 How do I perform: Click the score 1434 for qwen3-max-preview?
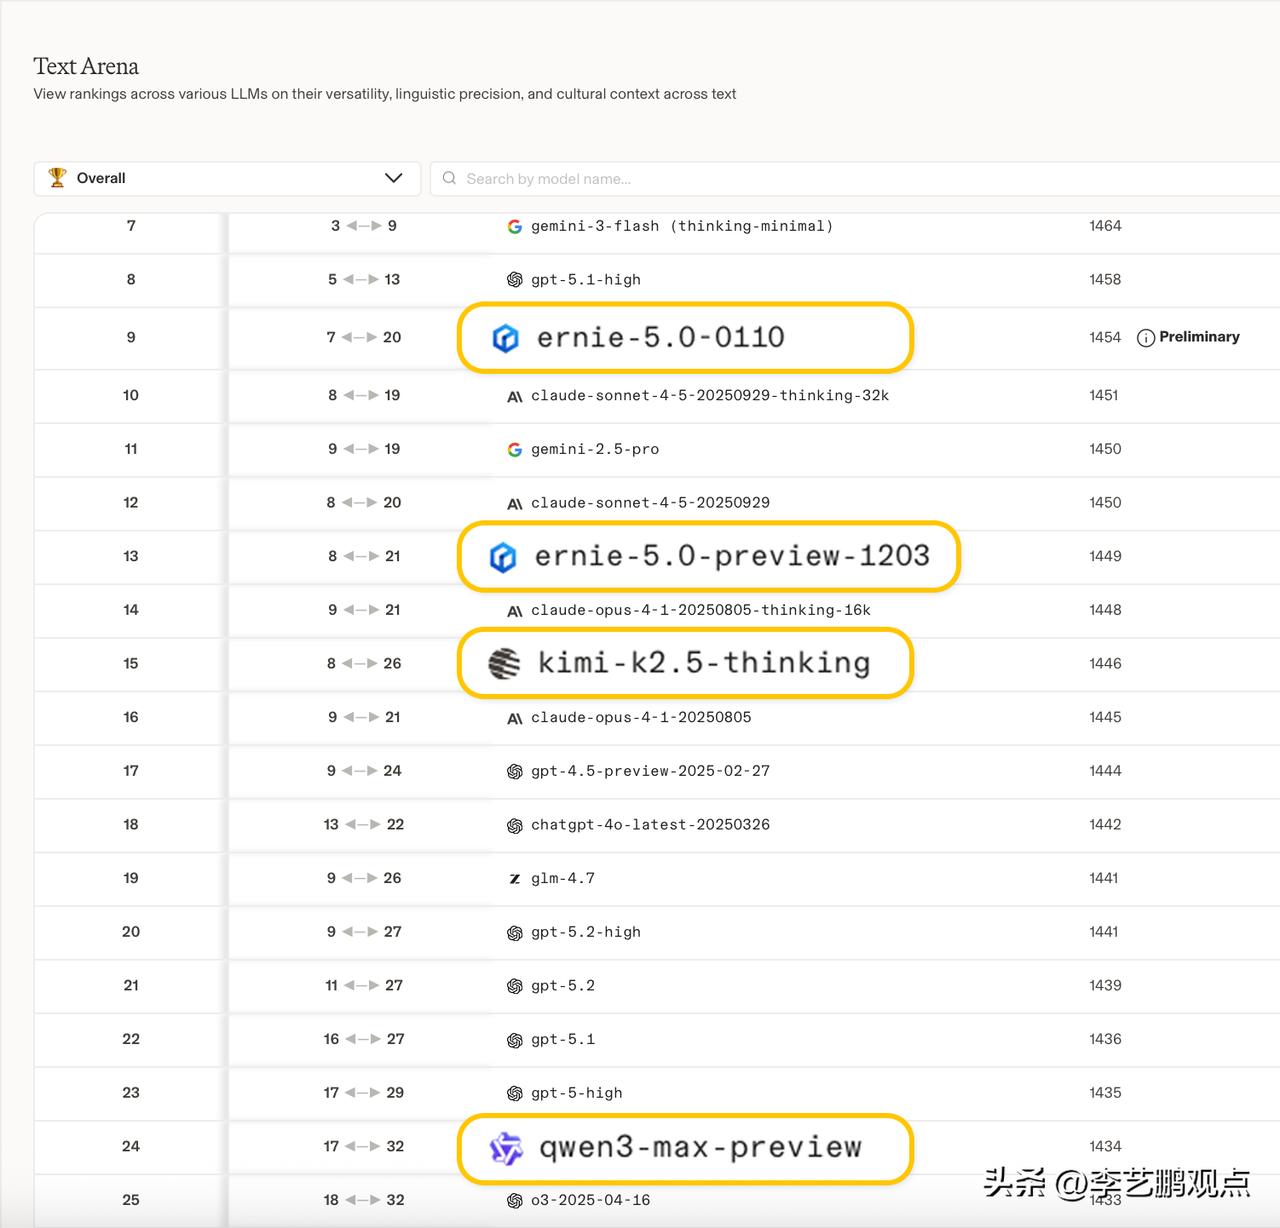[x=1105, y=1147]
